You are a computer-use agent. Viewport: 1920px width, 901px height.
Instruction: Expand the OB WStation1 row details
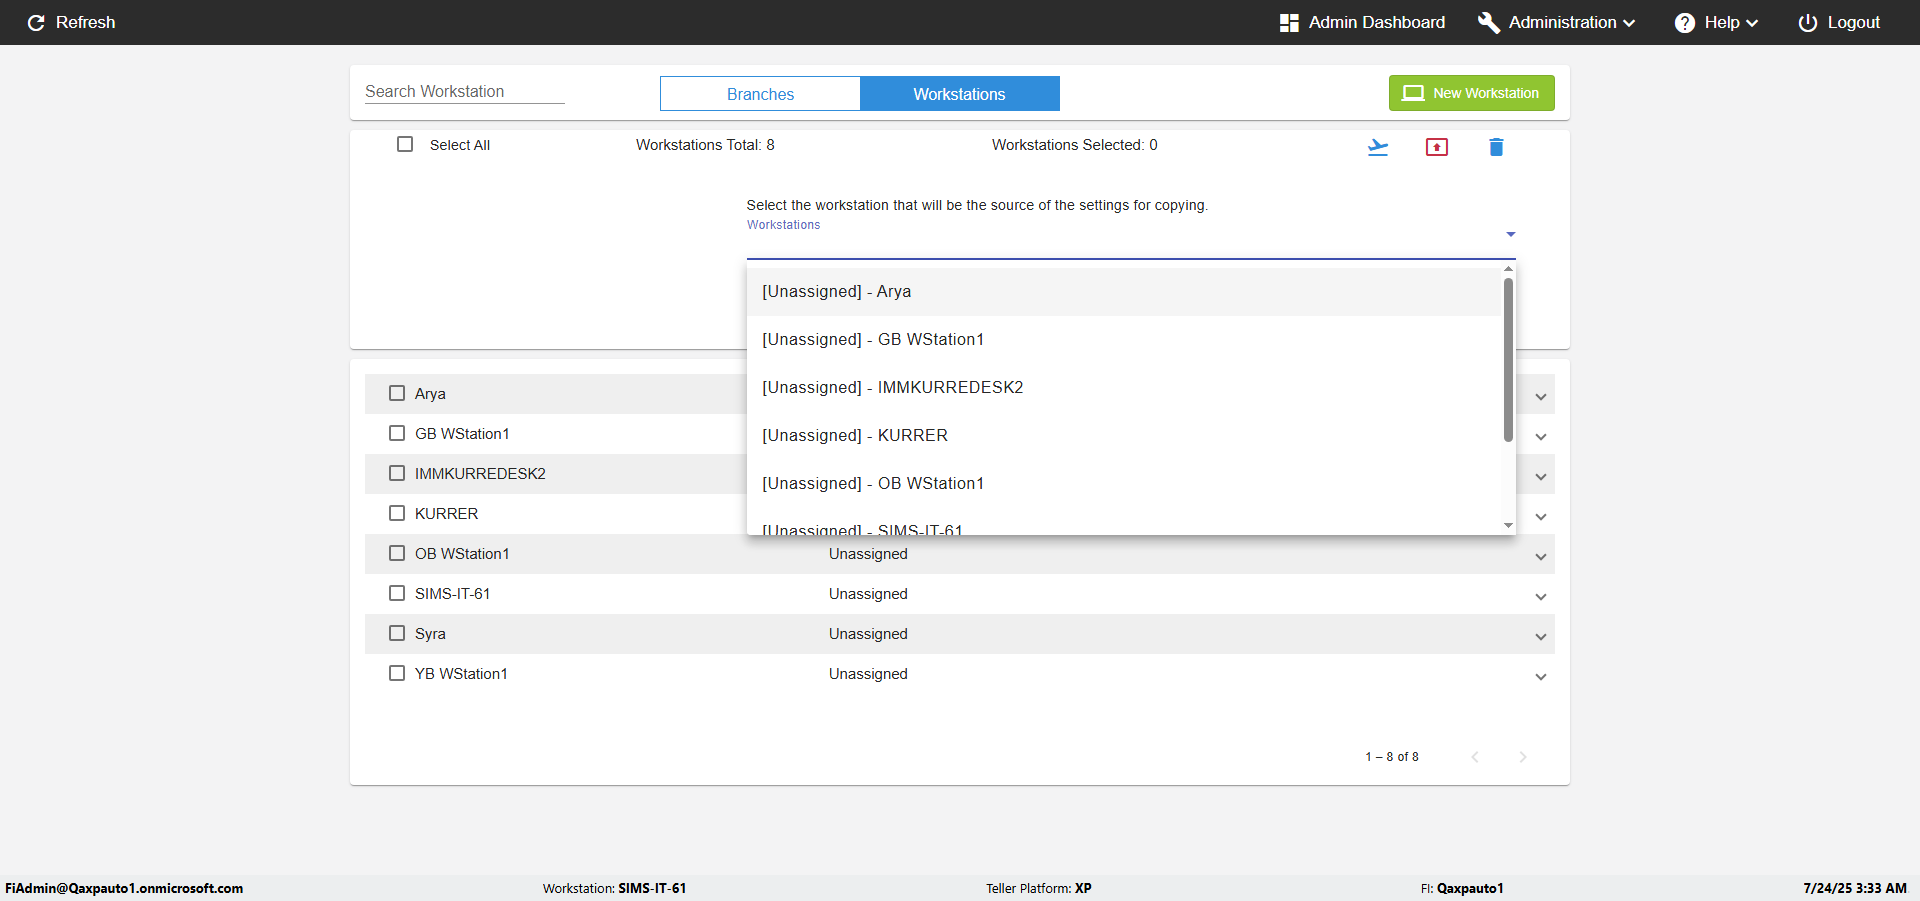click(x=1540, y=556)
